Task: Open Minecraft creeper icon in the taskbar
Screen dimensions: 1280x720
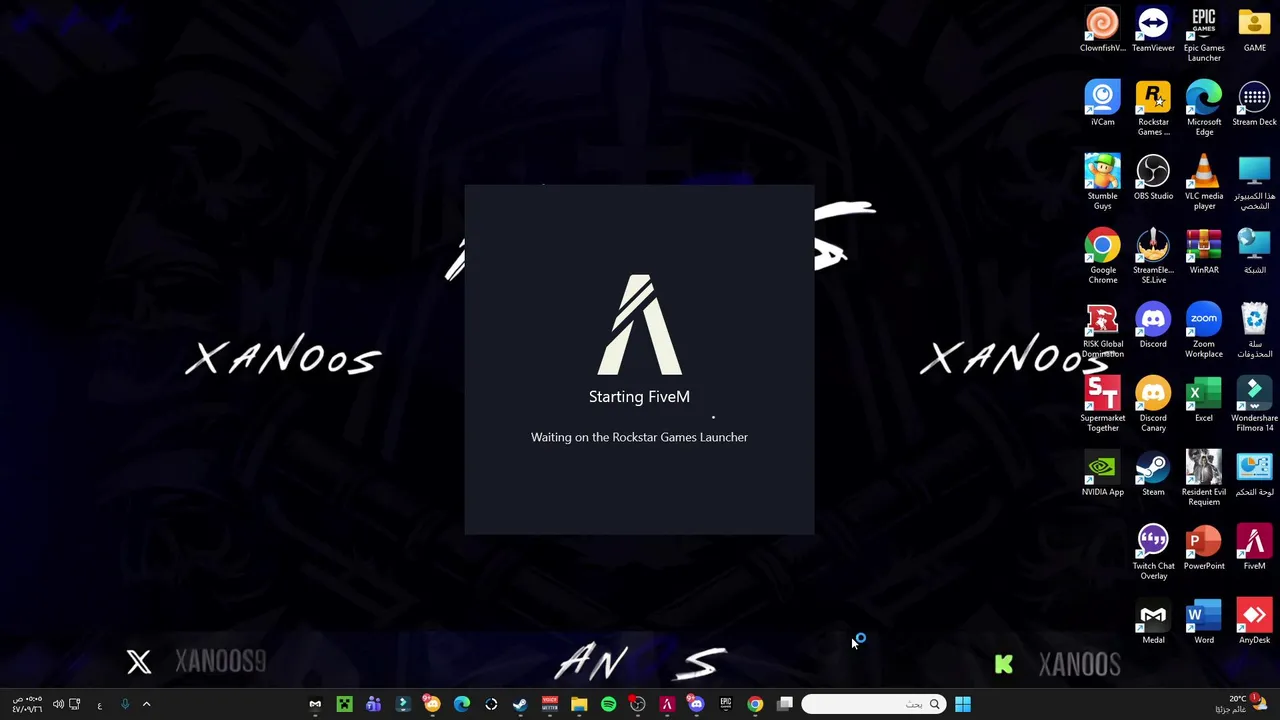Action: [x=344, y=704]
